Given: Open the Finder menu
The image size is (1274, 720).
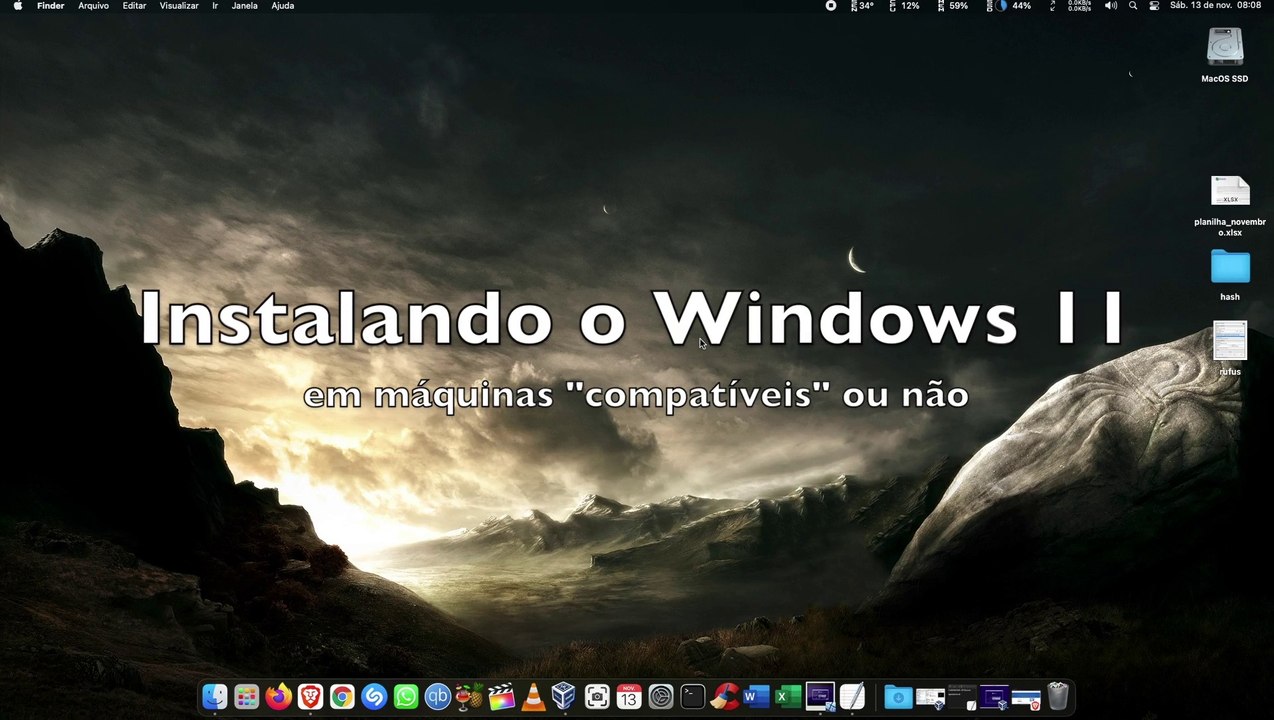Looking at the screenshot, I should 51,6.
